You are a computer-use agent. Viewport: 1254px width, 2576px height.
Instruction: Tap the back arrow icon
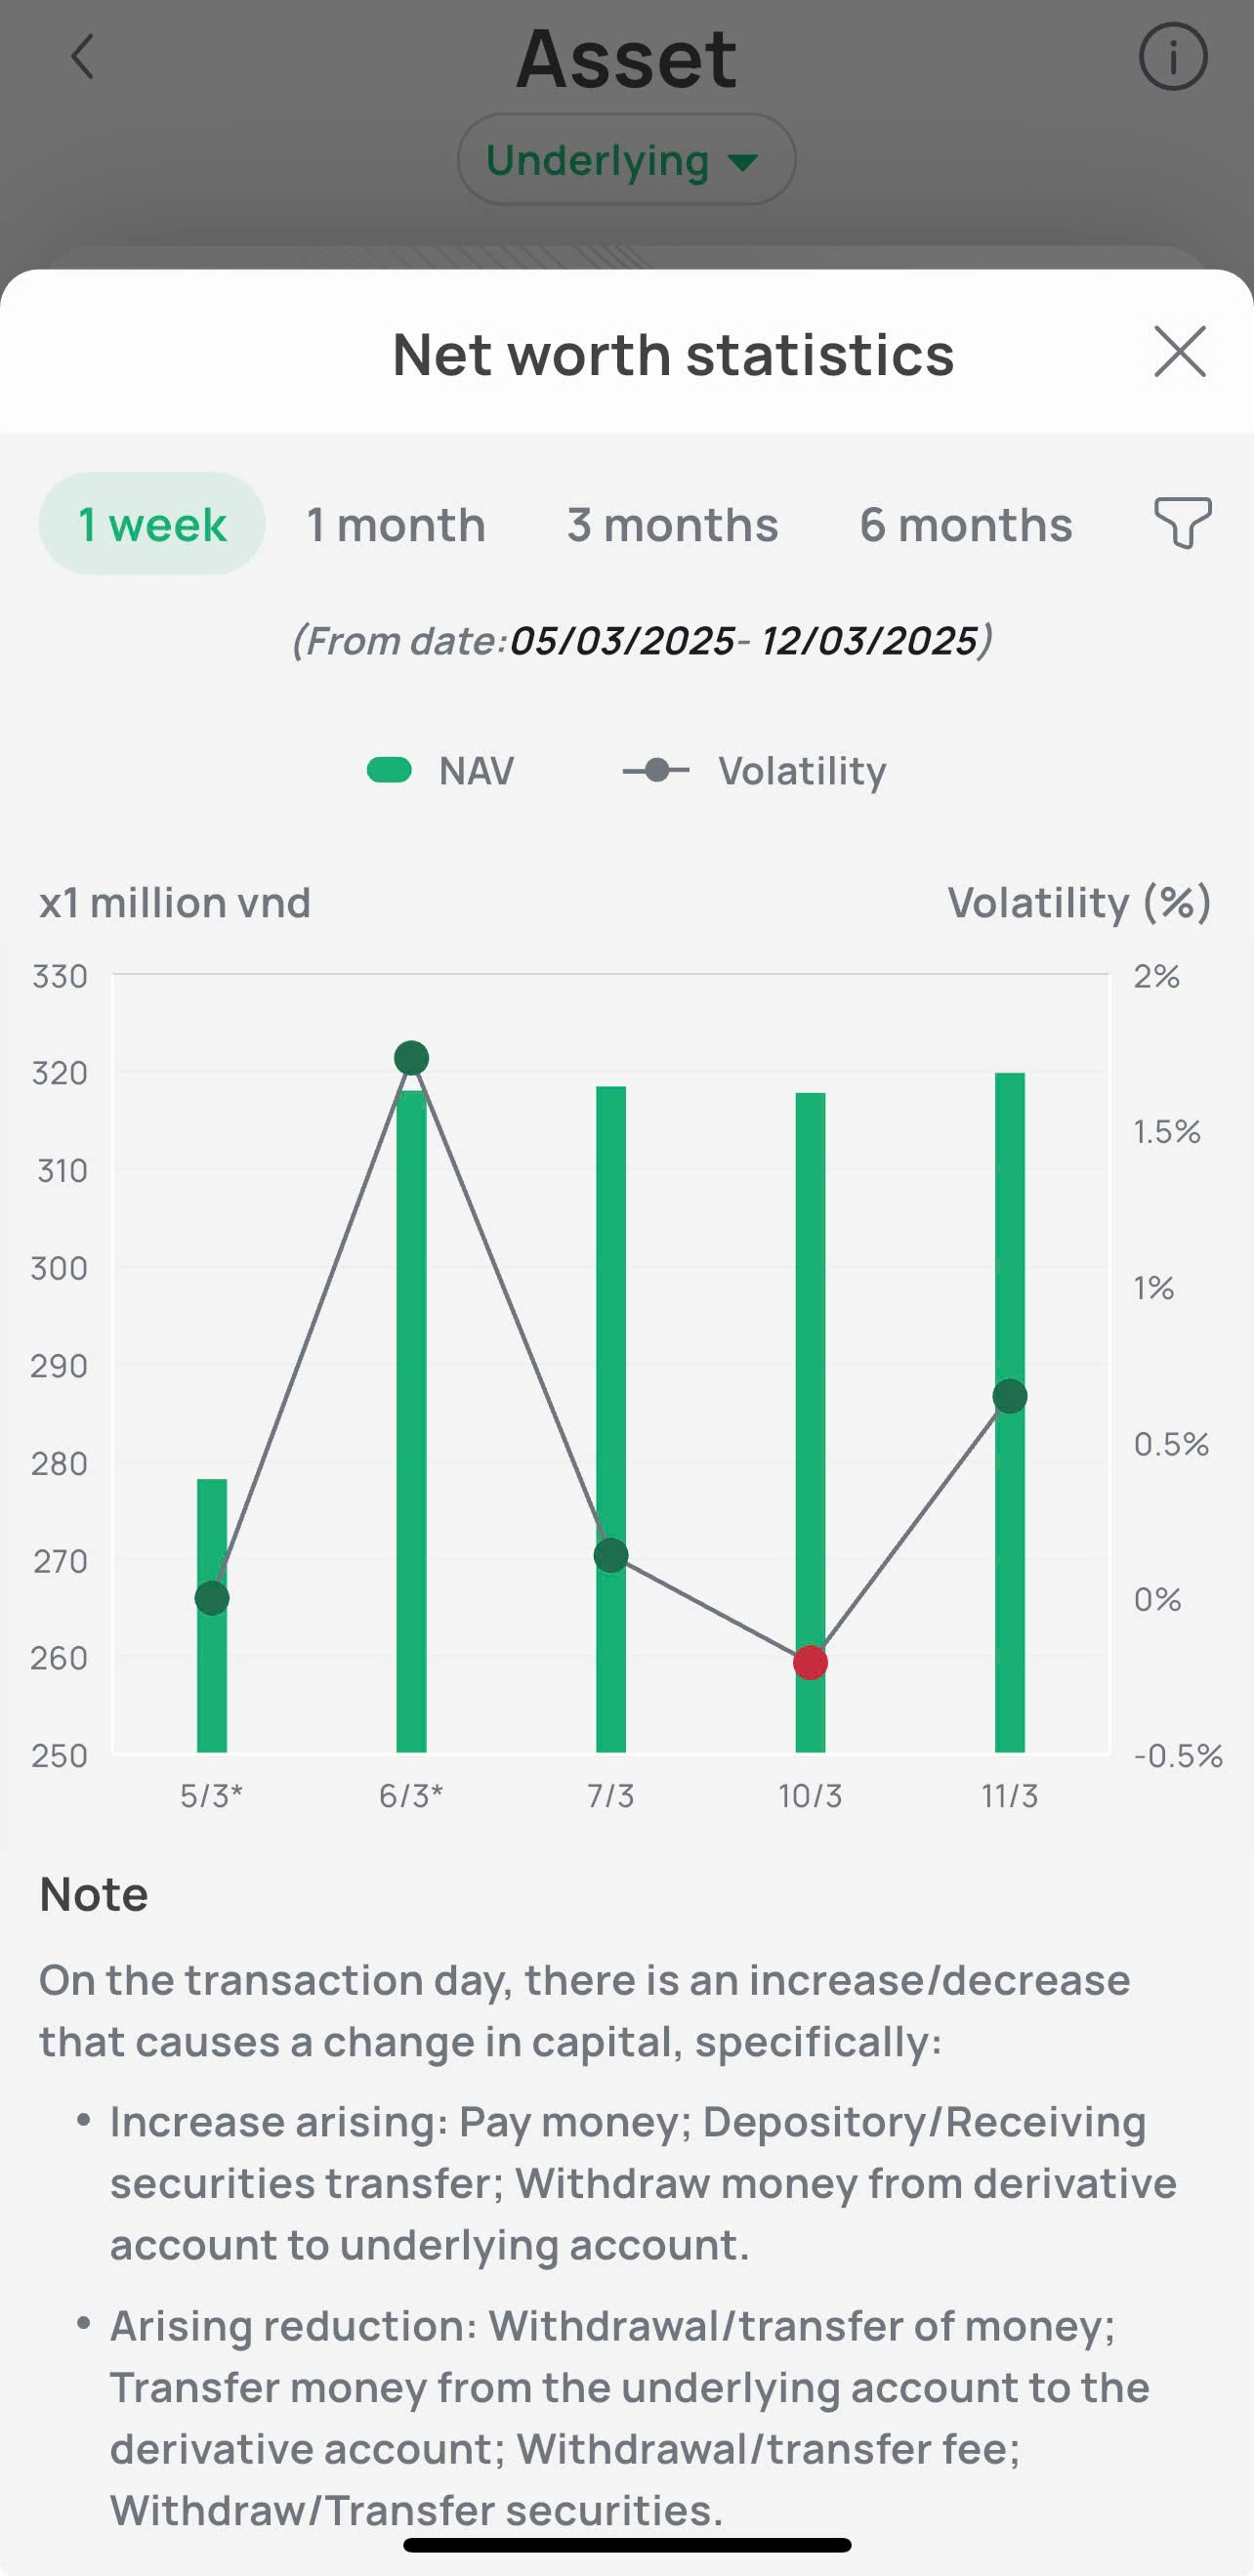click(x=83, y=57)
